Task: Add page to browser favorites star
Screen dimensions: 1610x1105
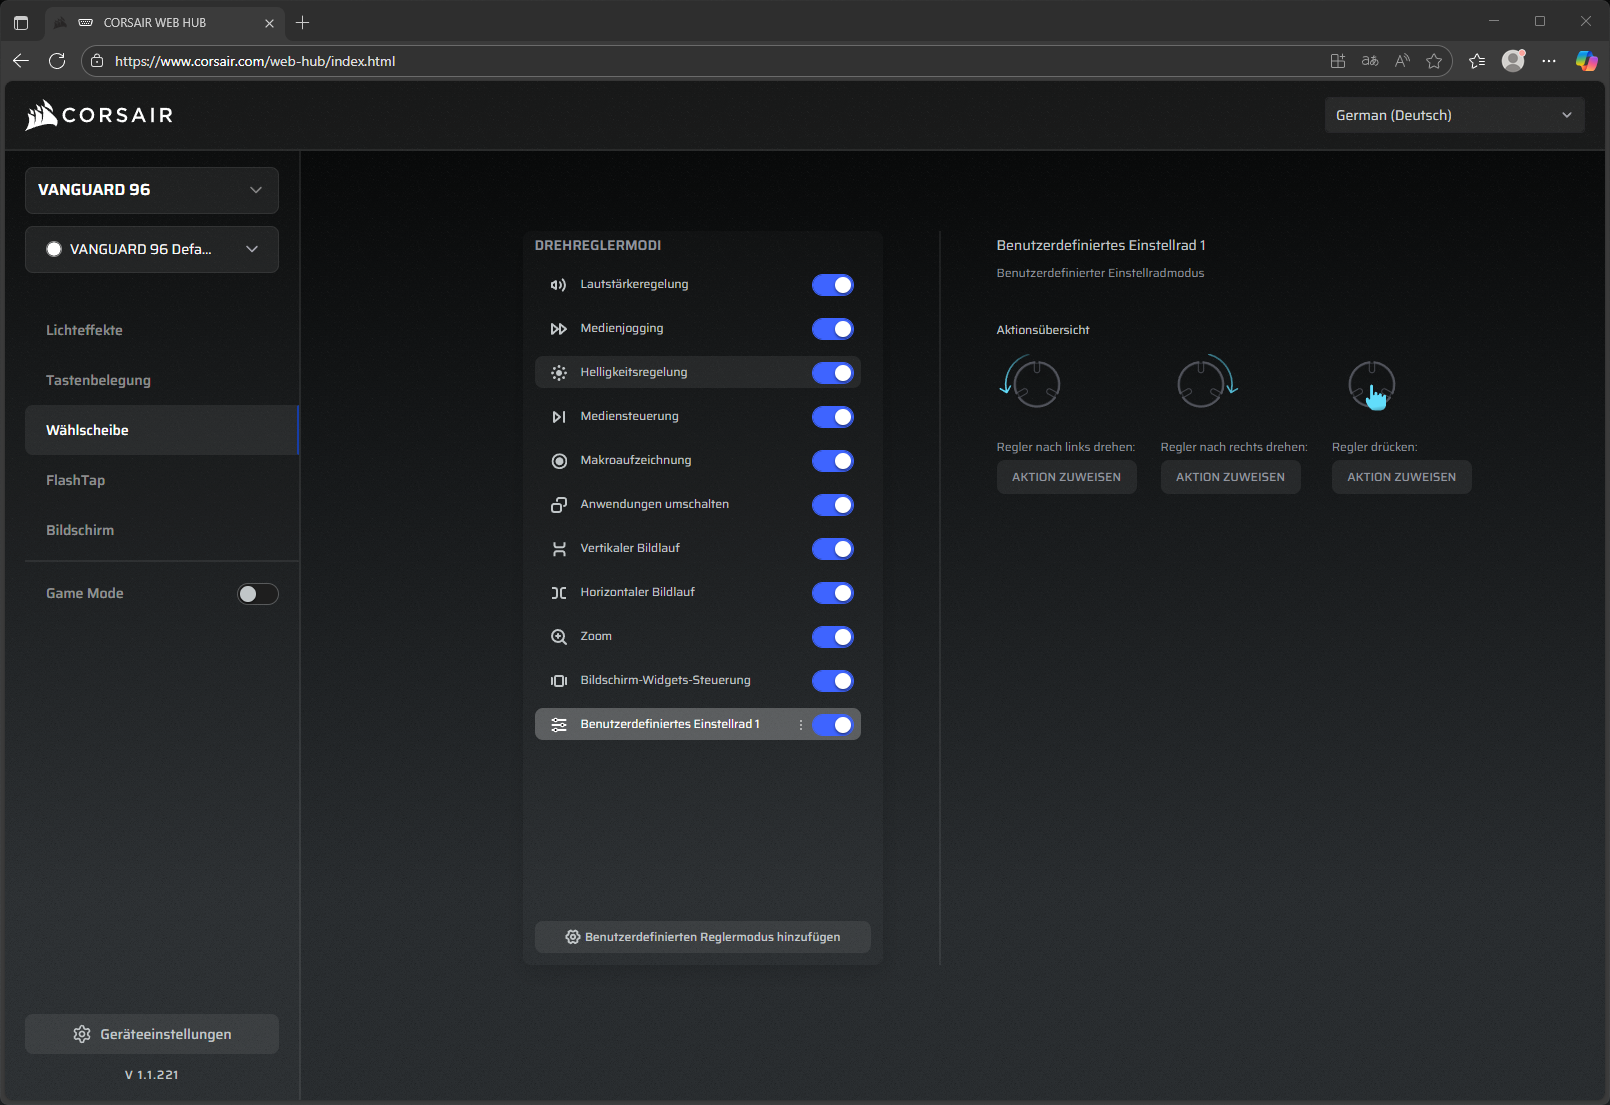Action: point(1434,61)
